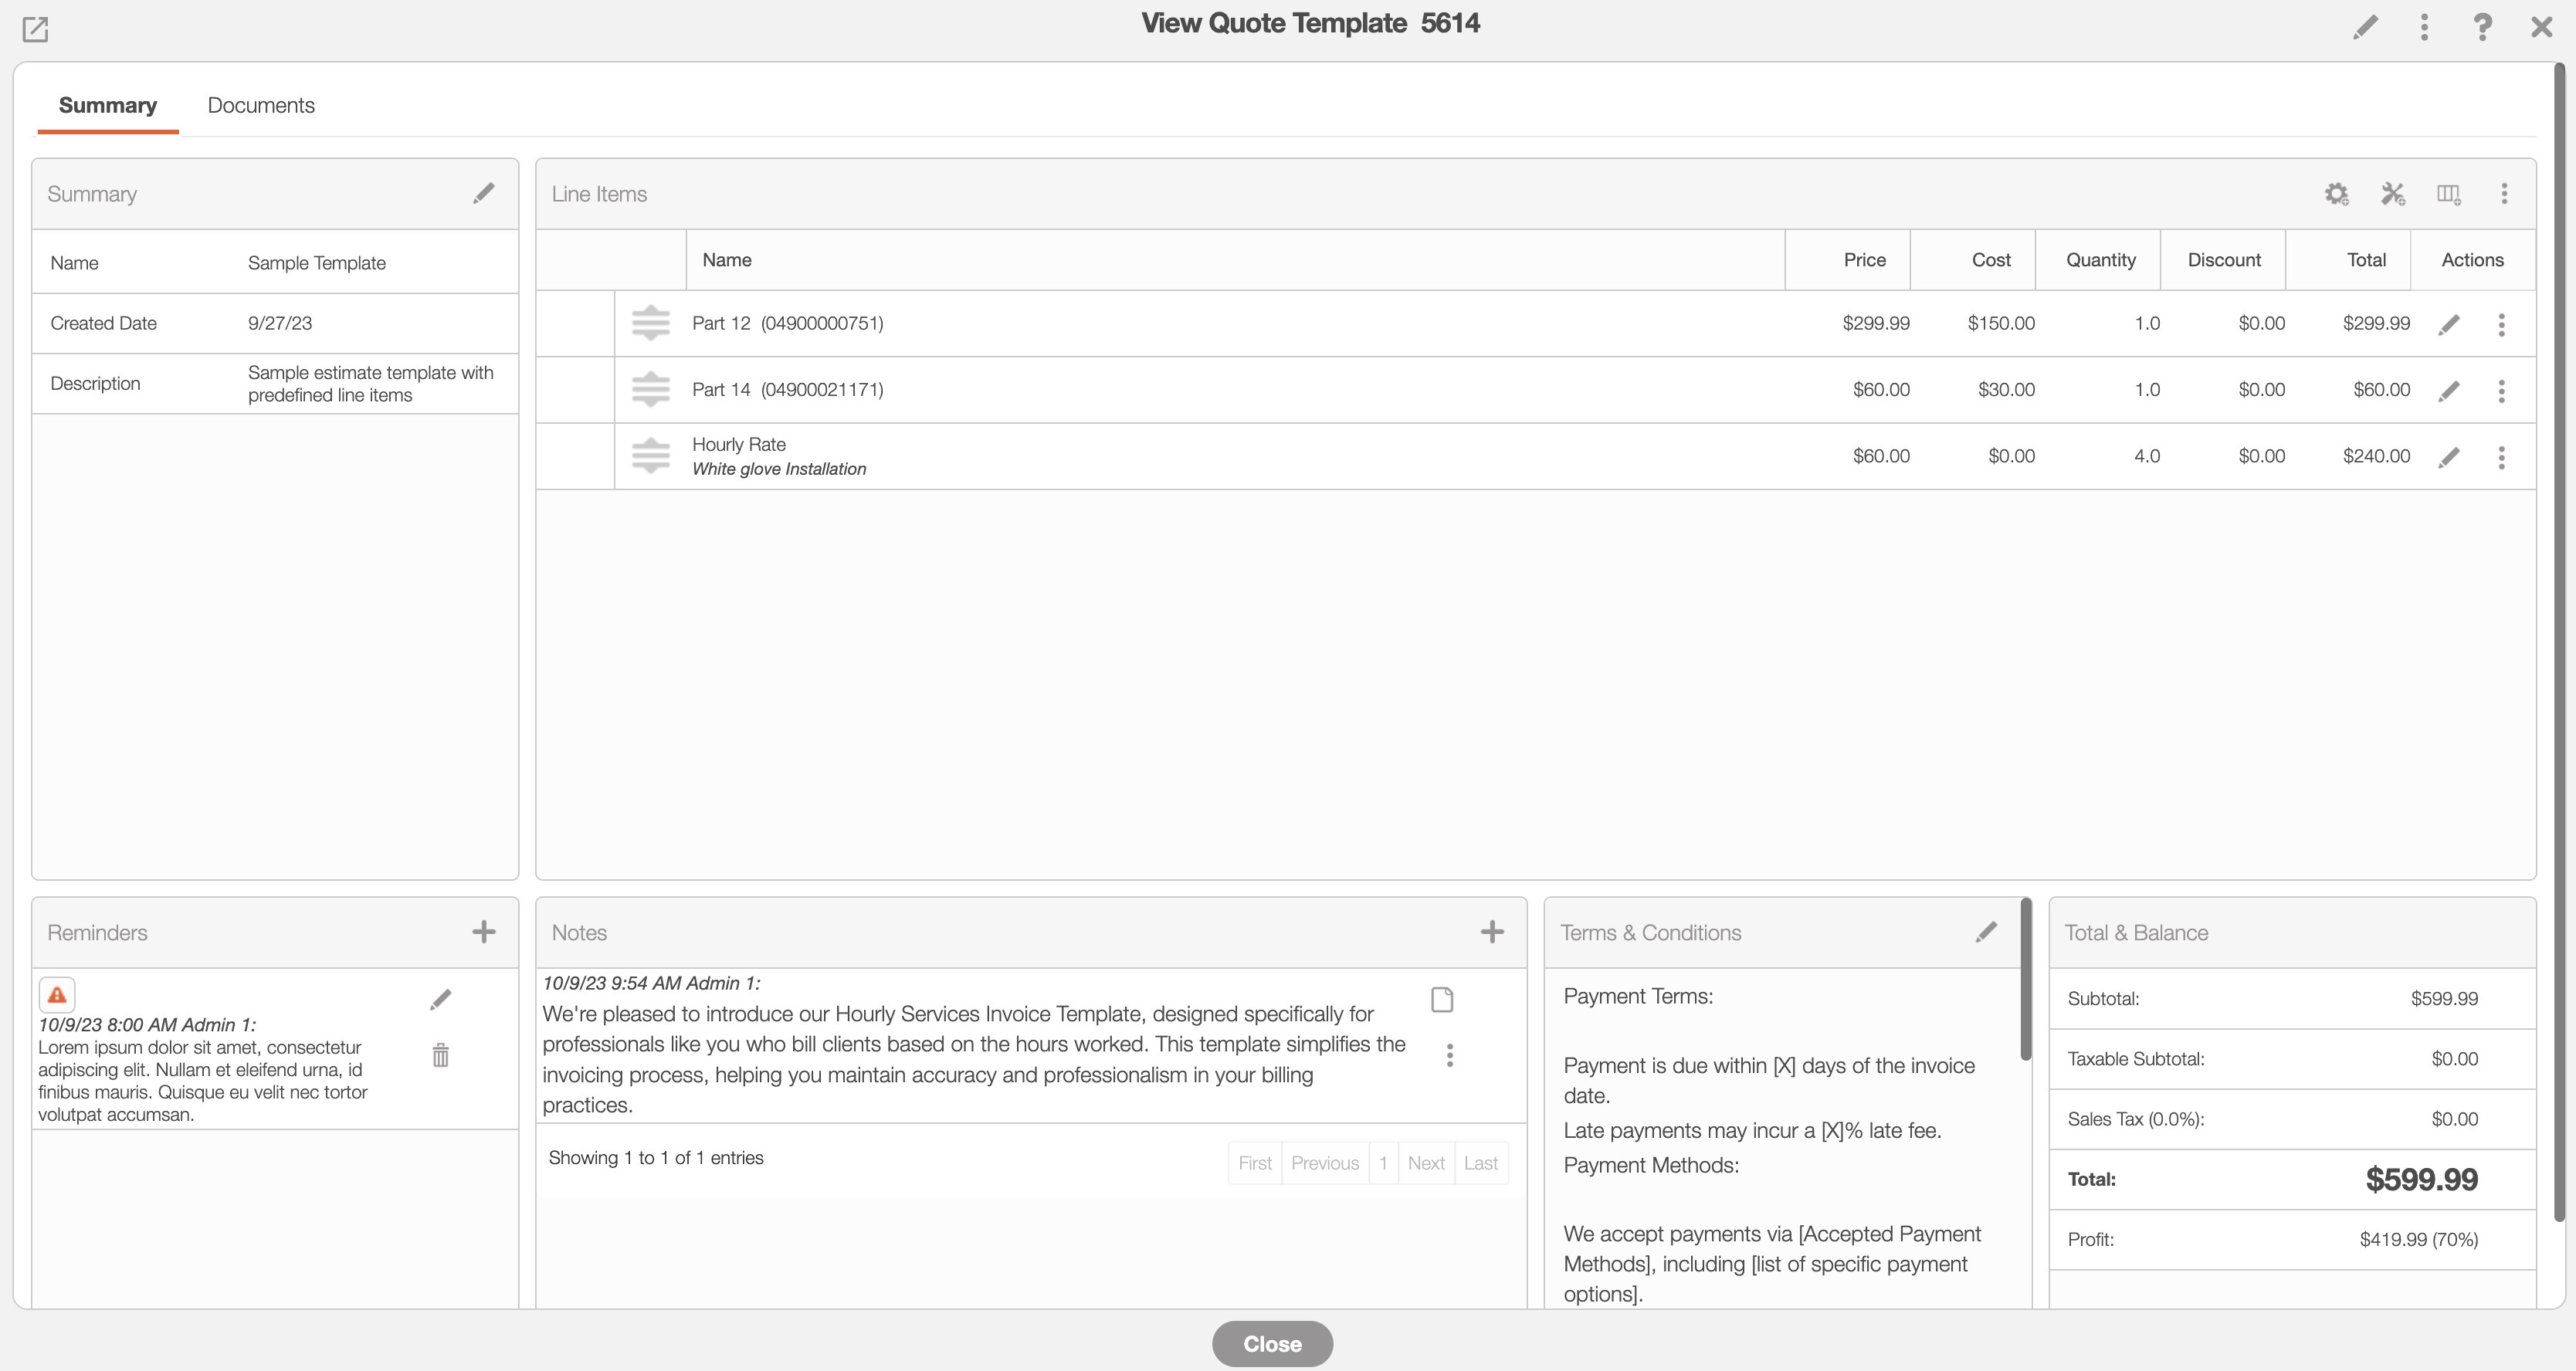Add a new reminder with plus icon
Screen dimensions: 2576x1371
[x=484, y=932]
